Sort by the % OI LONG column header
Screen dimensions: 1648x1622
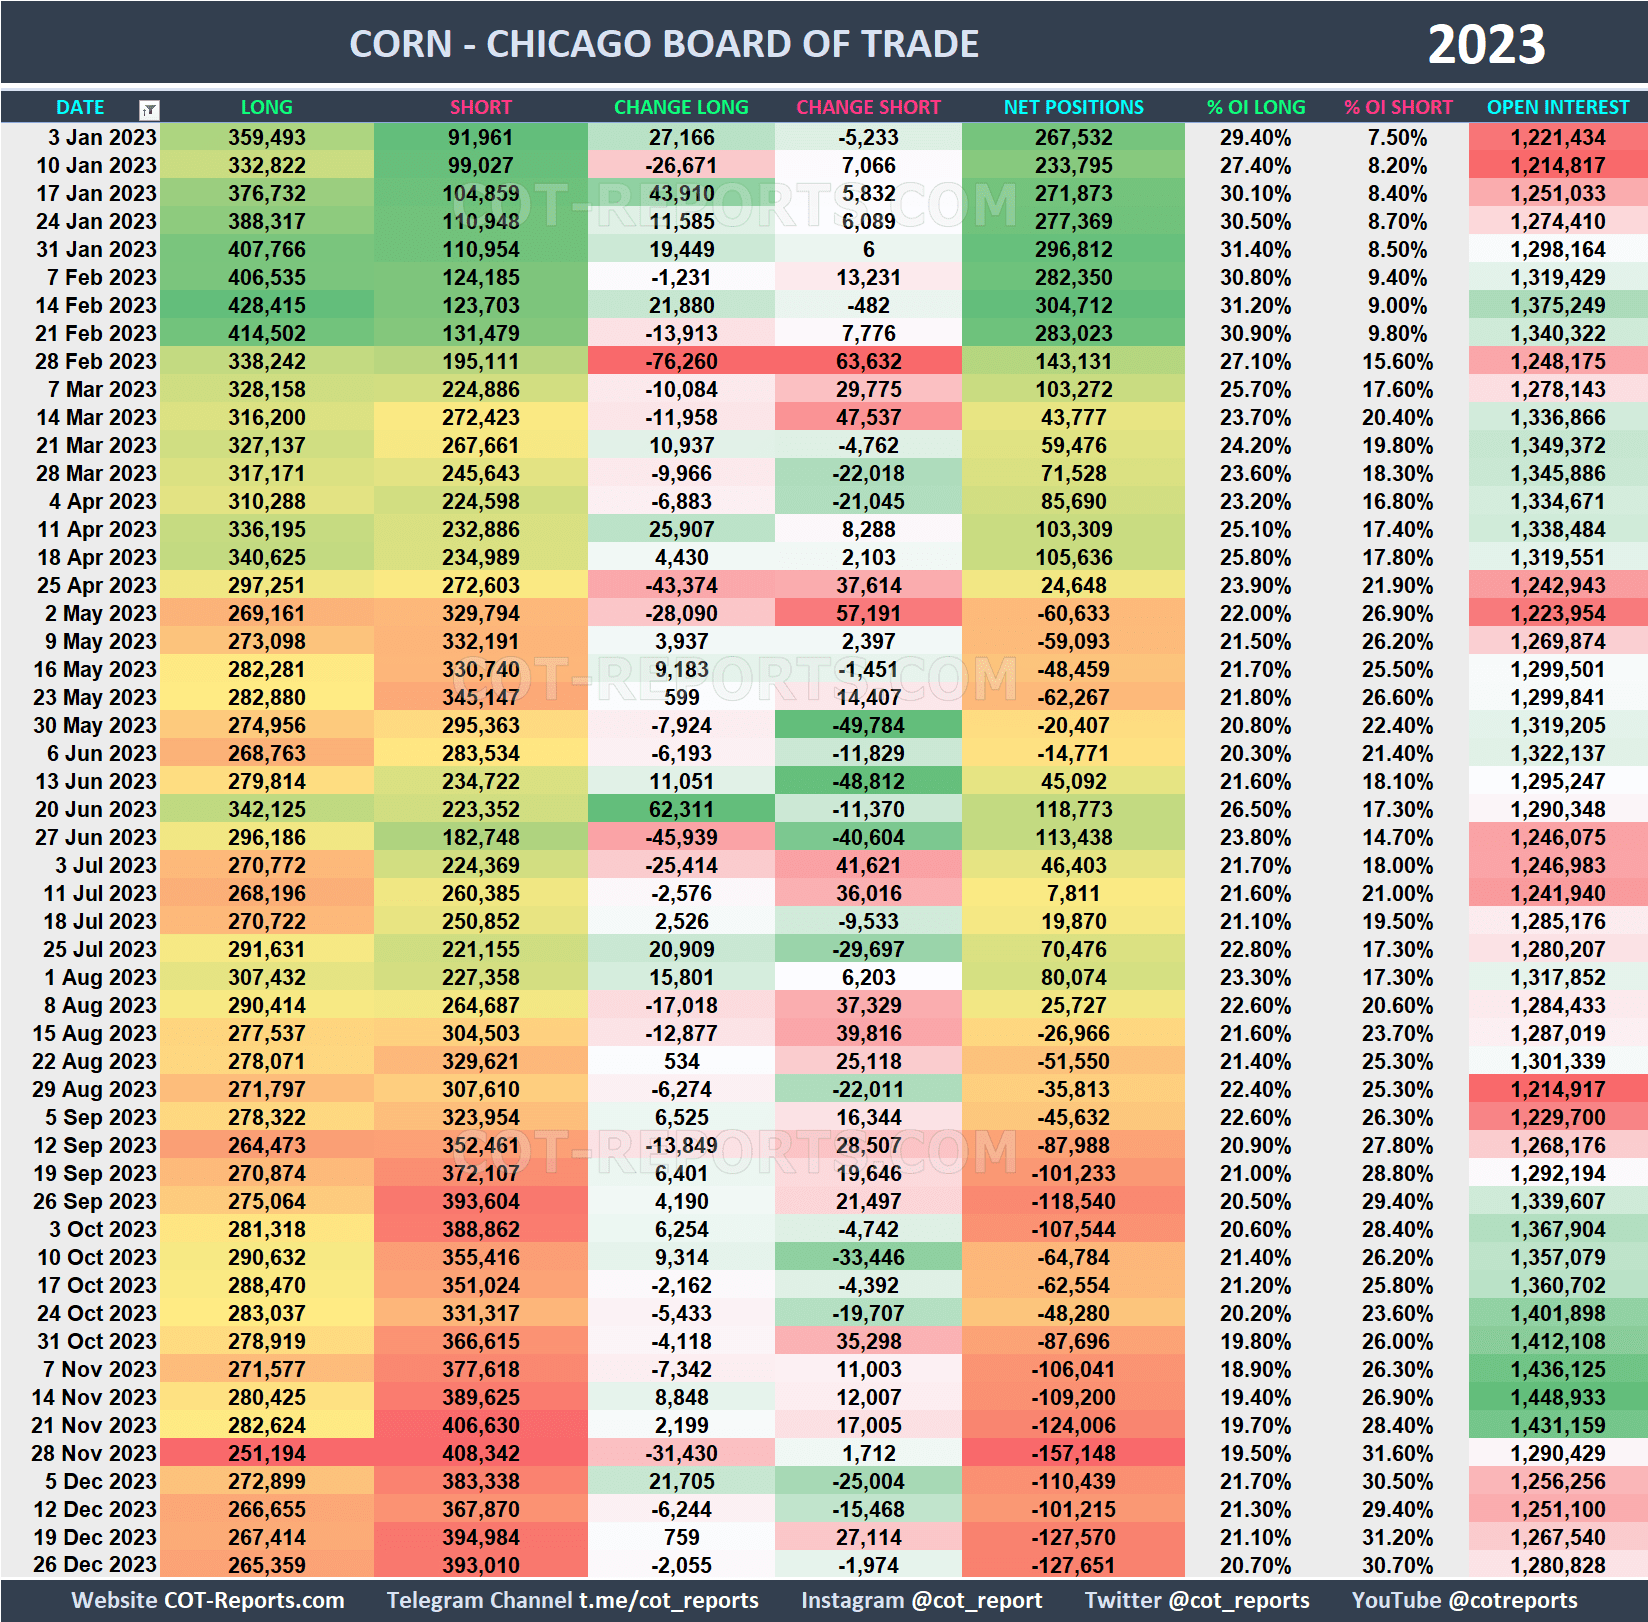coord(1255,107)
